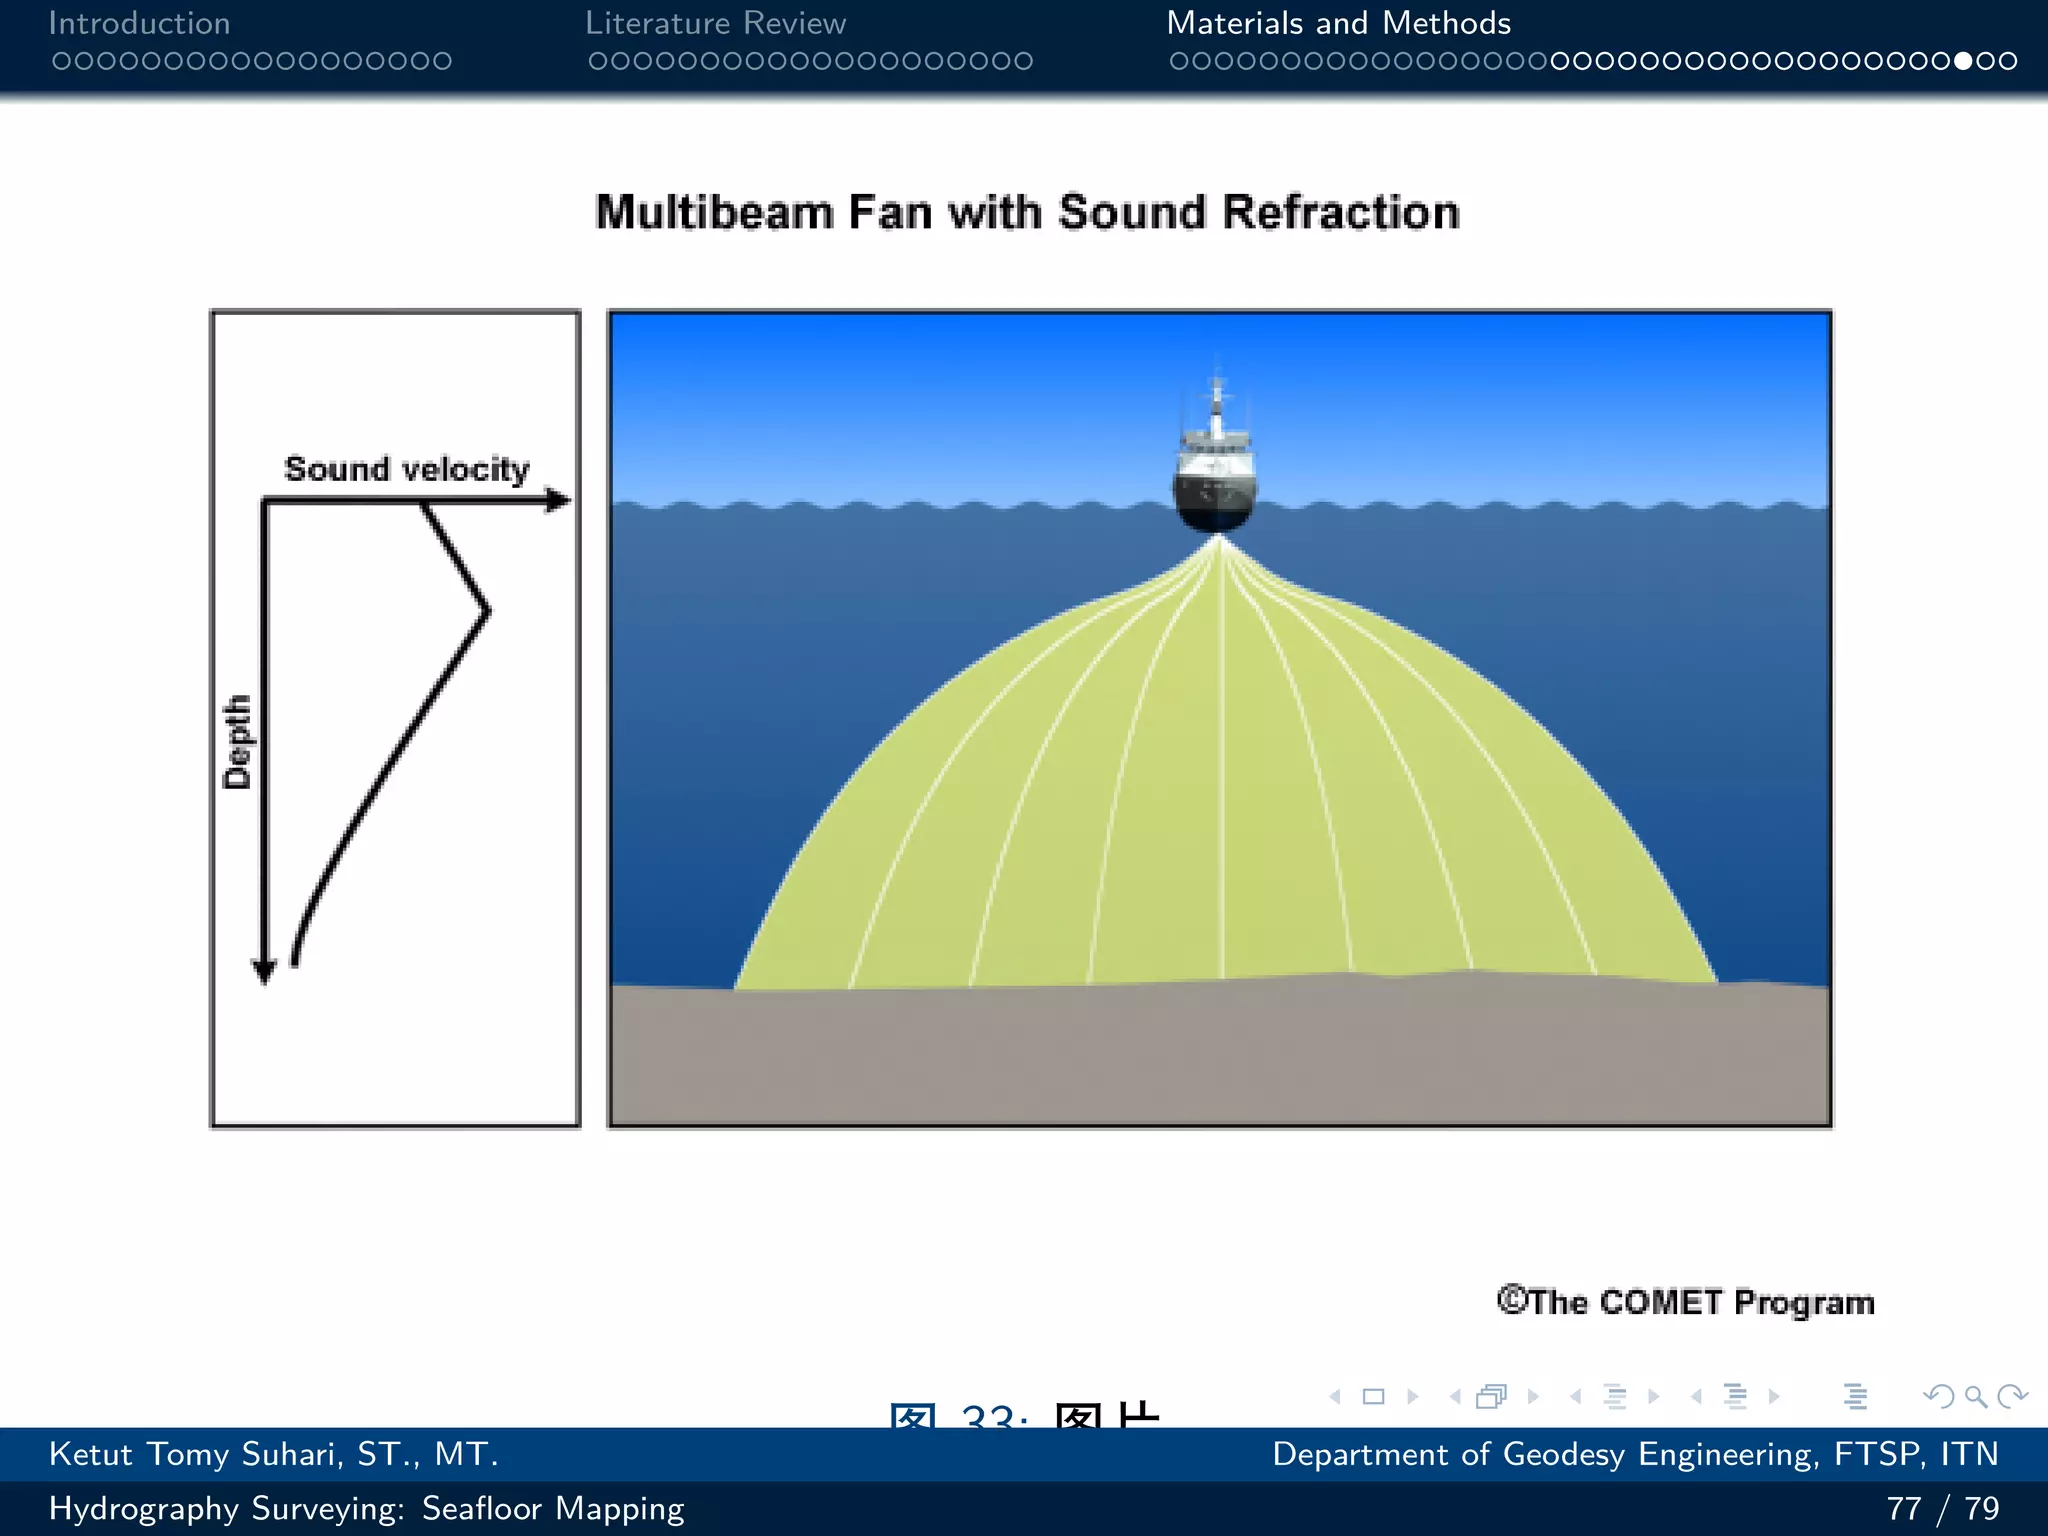The image size is (2048, 1536).
Task: Open search with the magnifier icon
Action: (x=1975, y=1397)
